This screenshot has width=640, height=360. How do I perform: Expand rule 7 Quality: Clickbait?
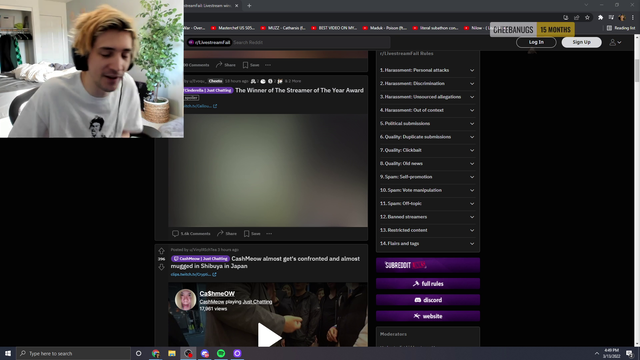click(427, 150)
